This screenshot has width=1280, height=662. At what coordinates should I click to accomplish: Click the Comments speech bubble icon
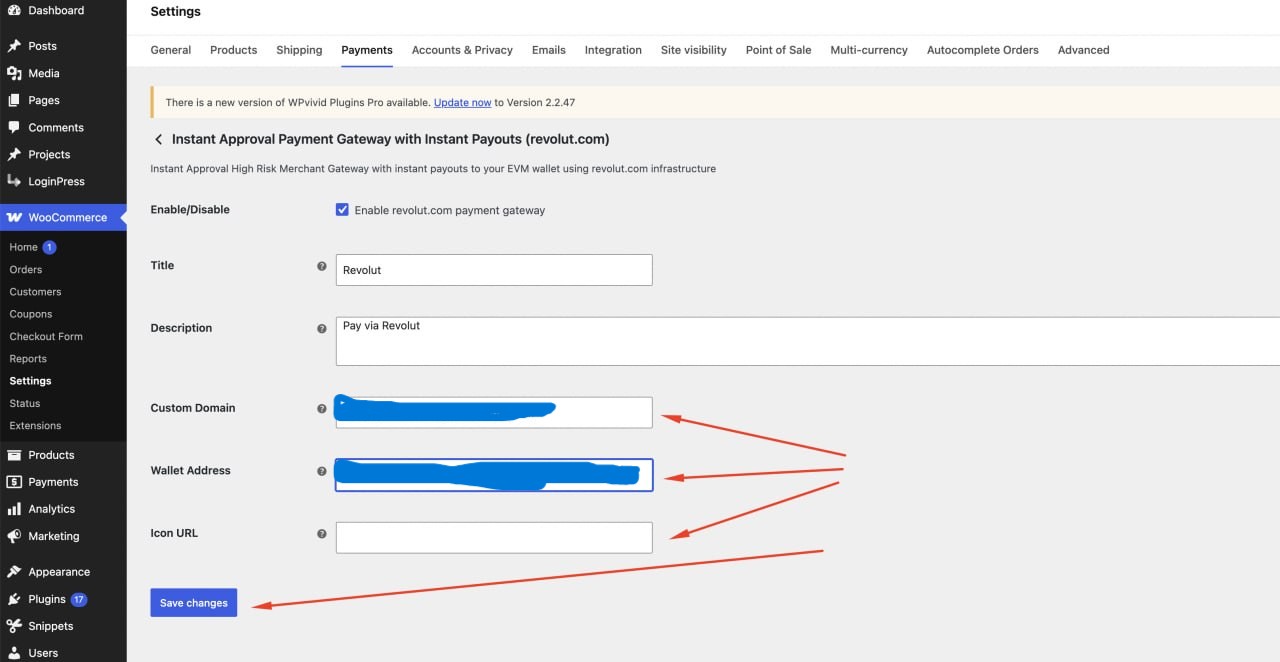point(14,127)
